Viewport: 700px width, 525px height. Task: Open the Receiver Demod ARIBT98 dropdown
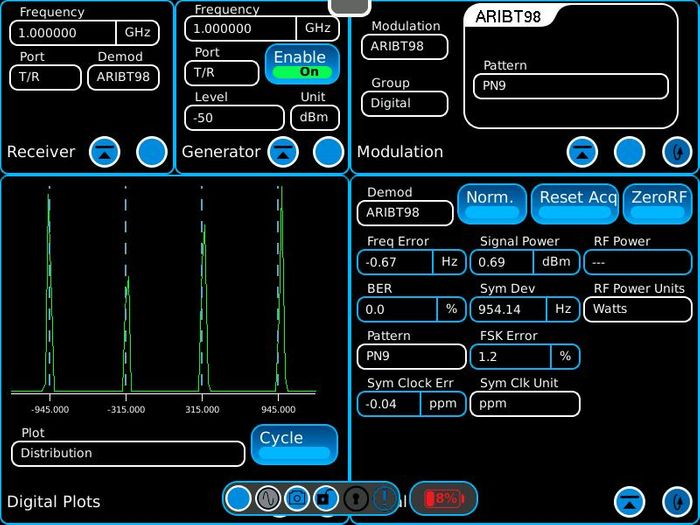pos(123,78)
